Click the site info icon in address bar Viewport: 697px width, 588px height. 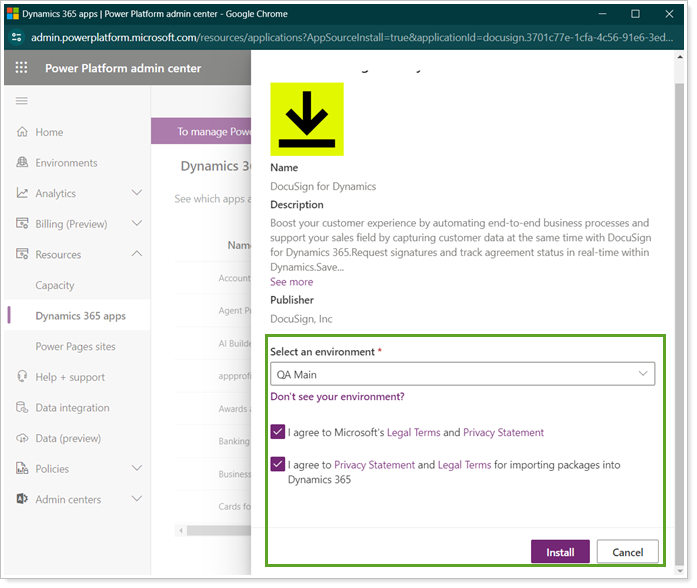pos(17,37)
